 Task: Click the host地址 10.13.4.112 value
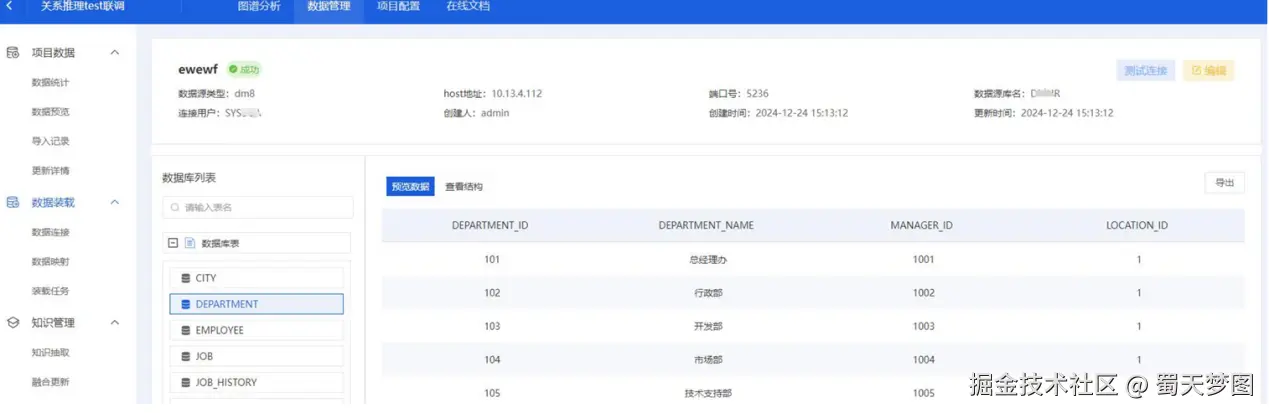coord(516,93)
